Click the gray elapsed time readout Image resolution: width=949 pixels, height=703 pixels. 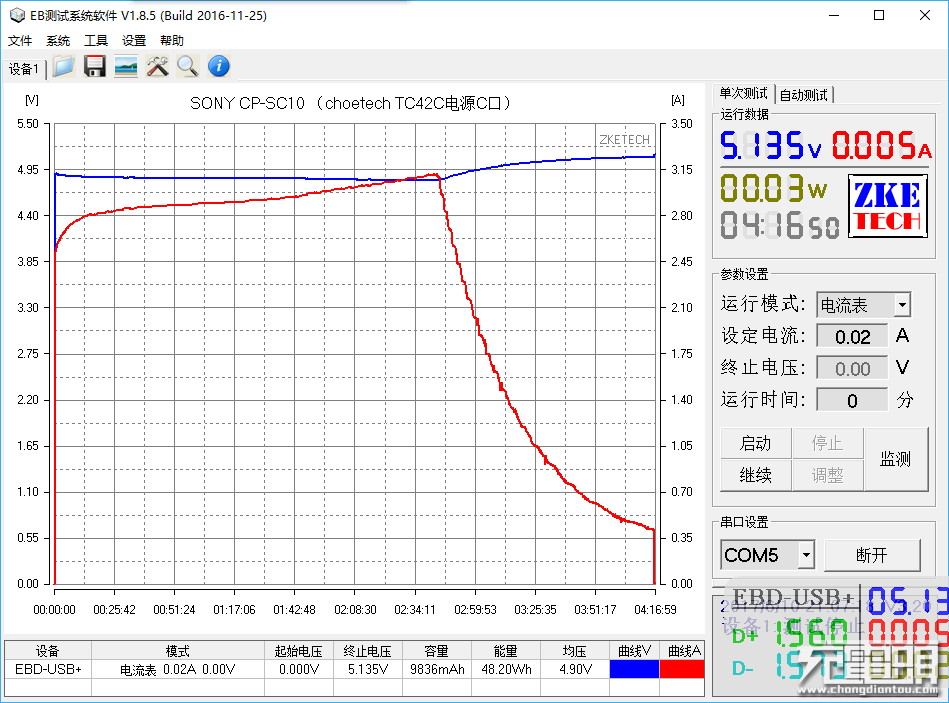(x=780, y=225)
